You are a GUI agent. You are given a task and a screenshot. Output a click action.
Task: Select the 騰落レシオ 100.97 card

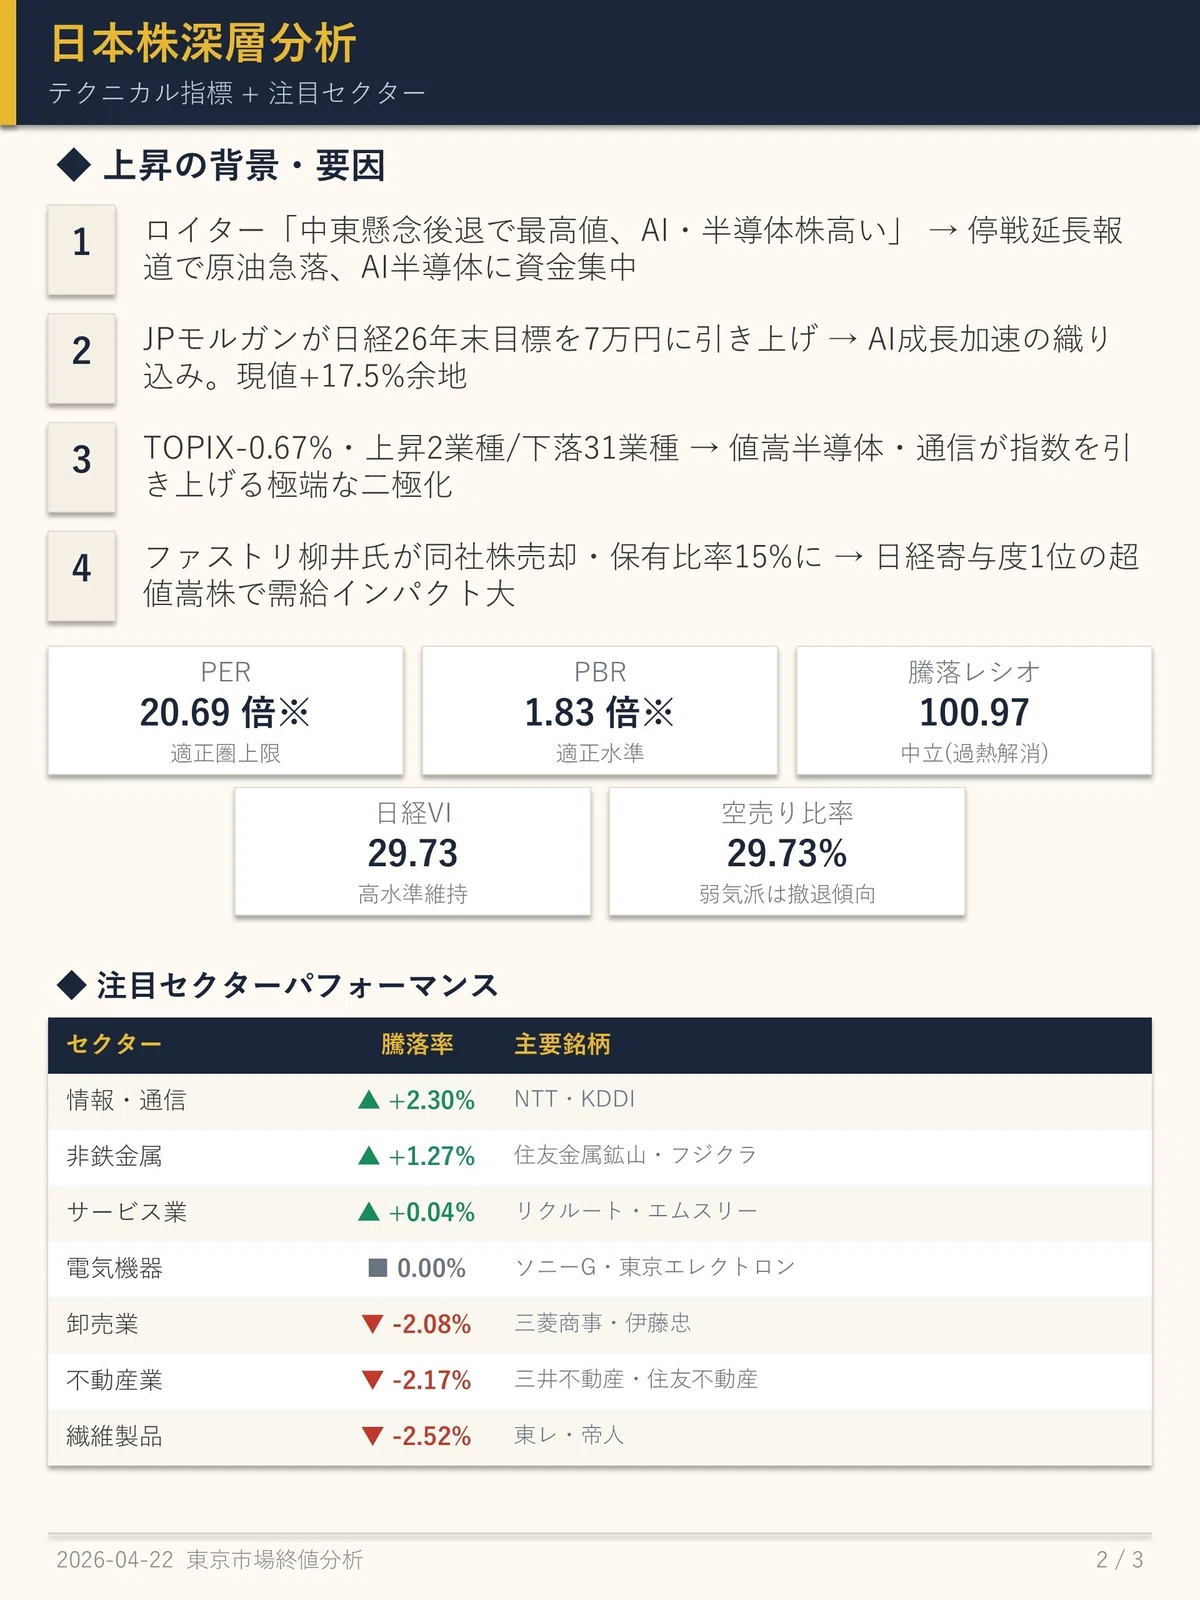click(974, 711)
